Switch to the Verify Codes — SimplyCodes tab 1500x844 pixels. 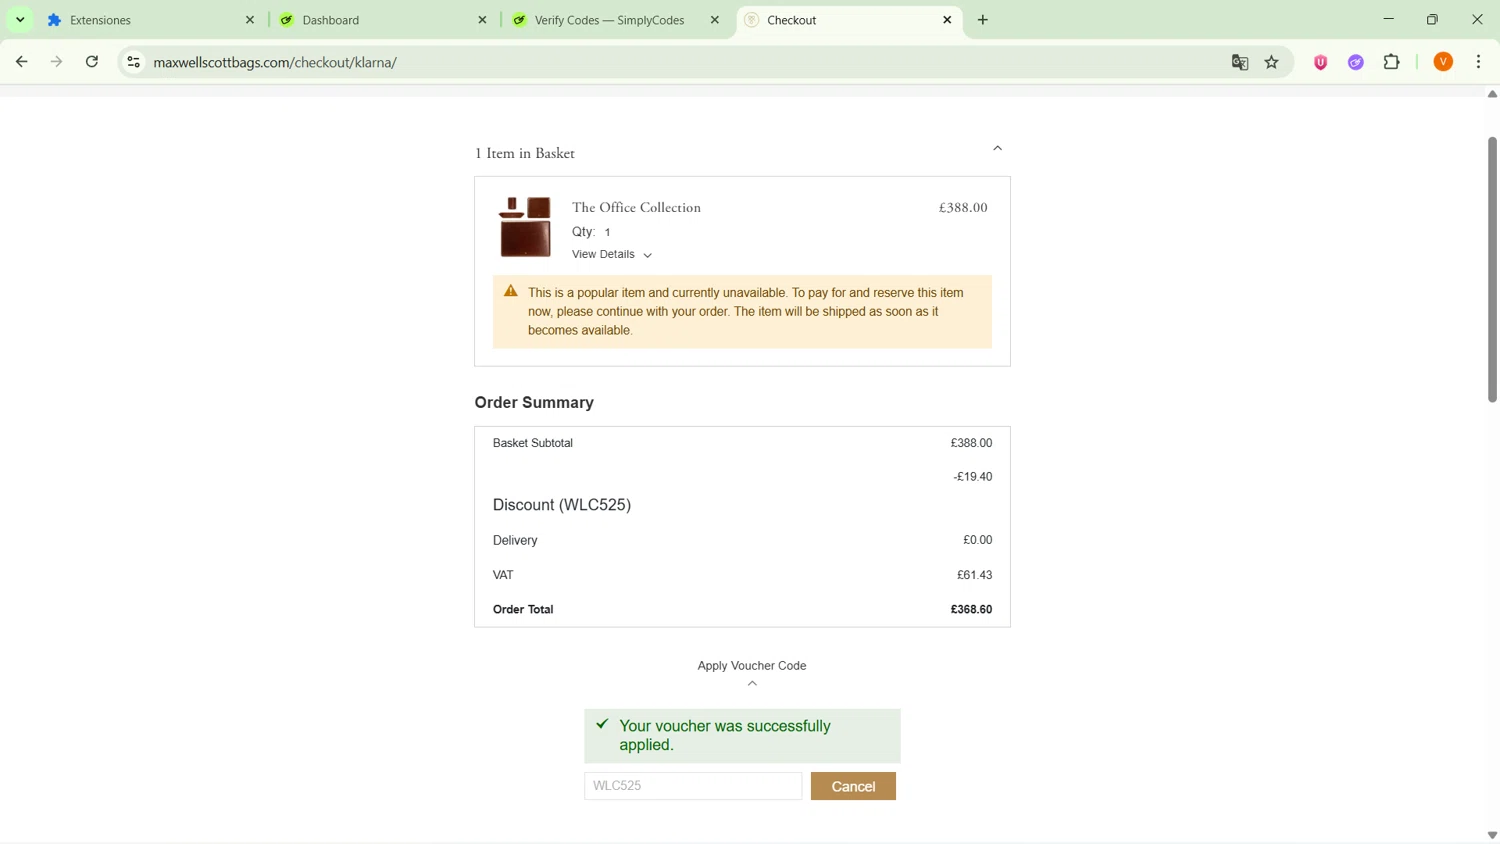(614, 20)
